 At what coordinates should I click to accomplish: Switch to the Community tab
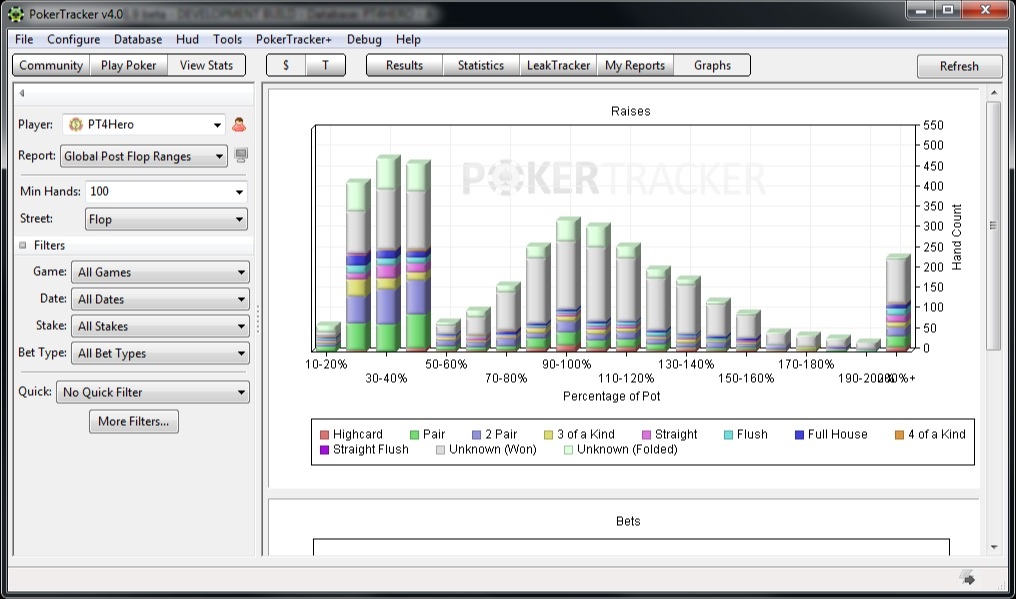51,65
